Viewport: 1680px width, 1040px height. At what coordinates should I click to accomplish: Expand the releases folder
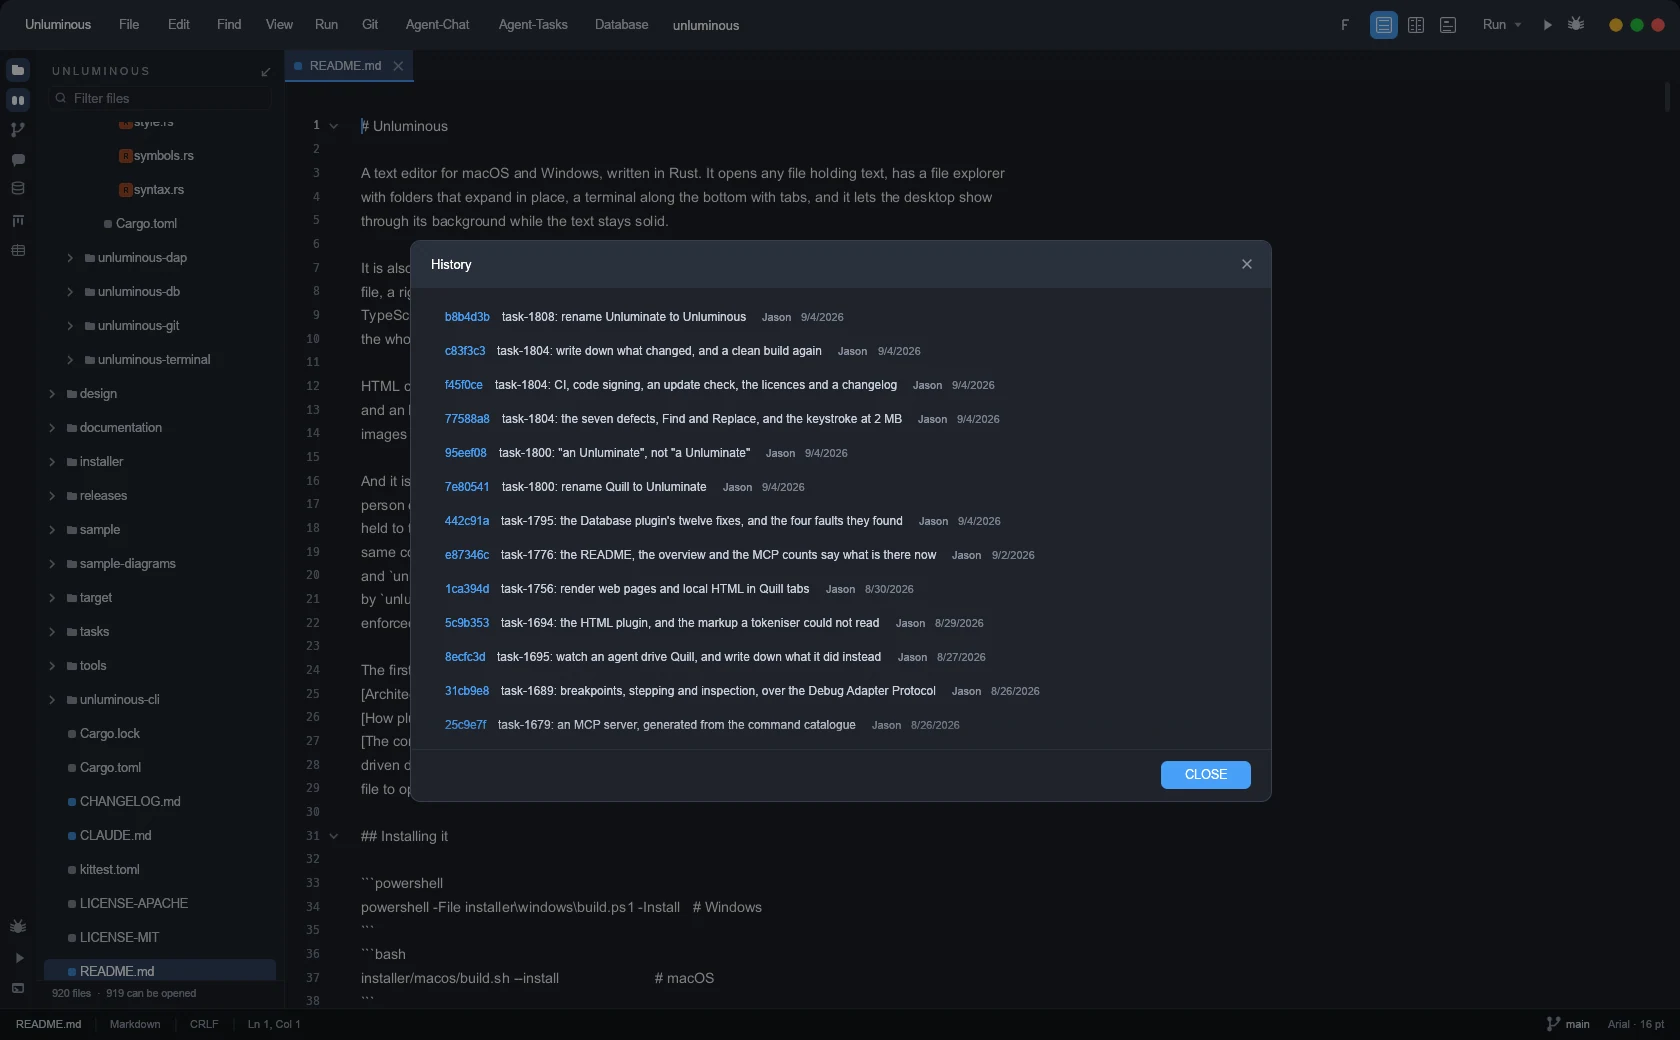pos(52,496)
